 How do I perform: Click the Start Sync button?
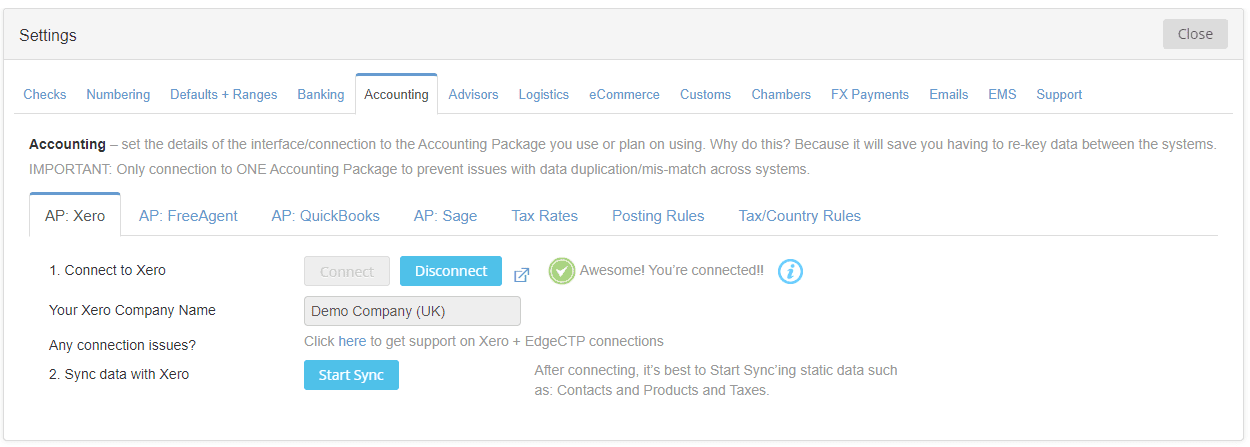click(351, 375)
